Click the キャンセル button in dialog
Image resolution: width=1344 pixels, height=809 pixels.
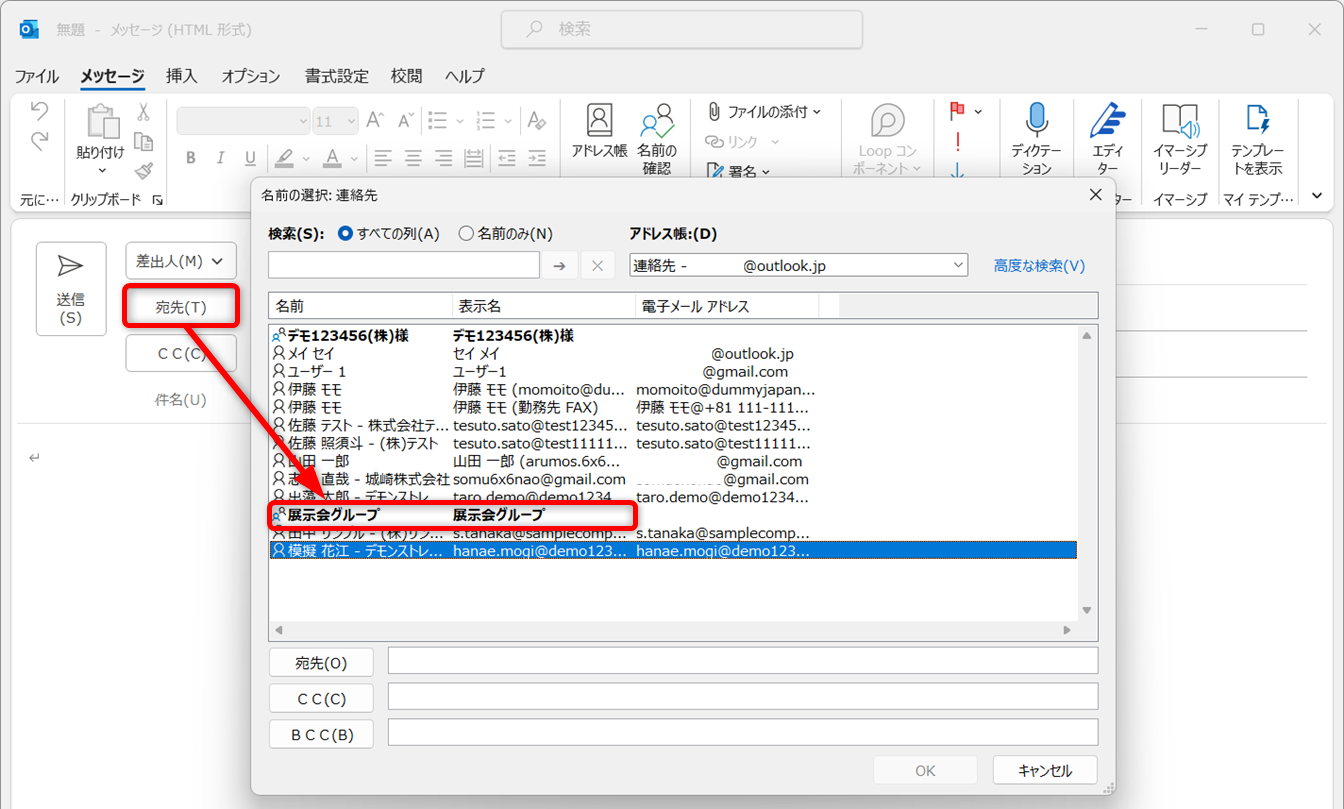pyautogui.click(x=1044, y=770)
